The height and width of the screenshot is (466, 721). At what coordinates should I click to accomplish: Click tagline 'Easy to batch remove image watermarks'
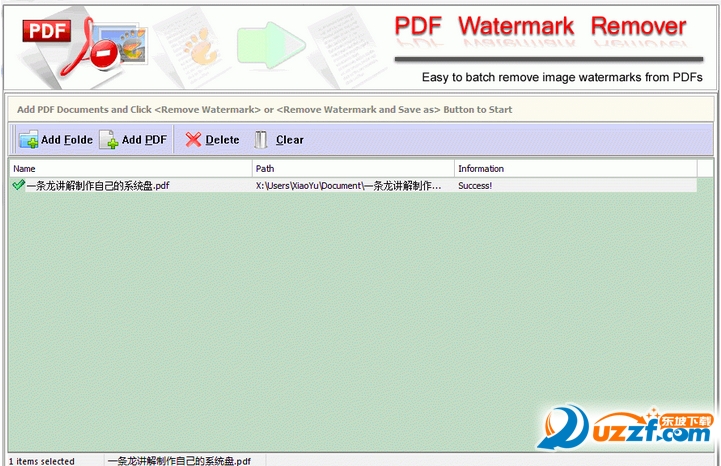[x=562, y=77]
